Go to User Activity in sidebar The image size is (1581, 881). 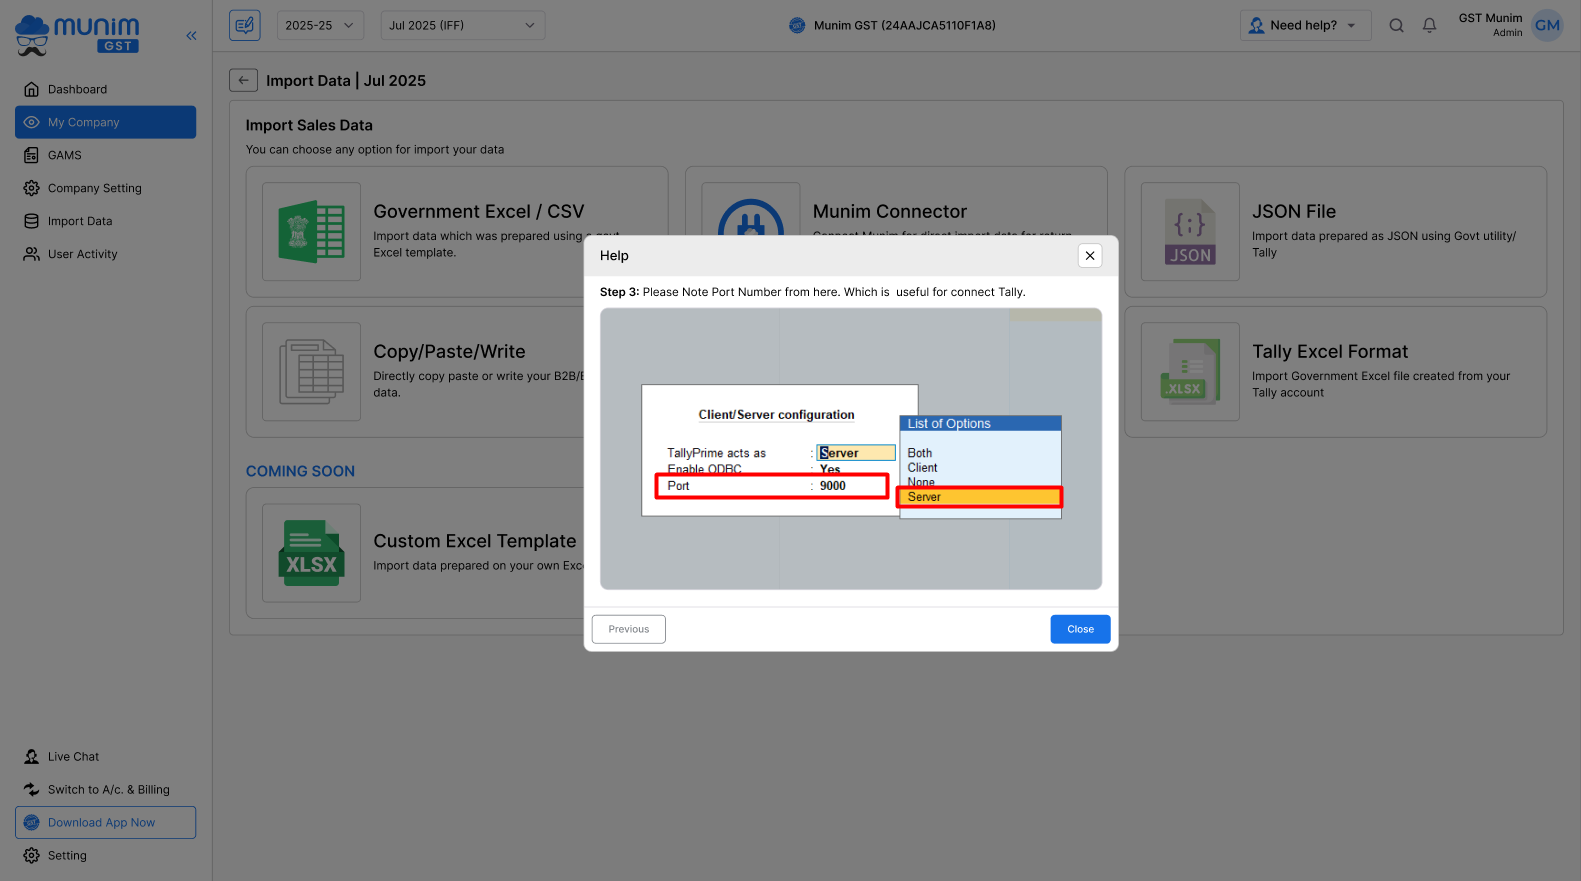pyautogui.click(x=82, y=254)
